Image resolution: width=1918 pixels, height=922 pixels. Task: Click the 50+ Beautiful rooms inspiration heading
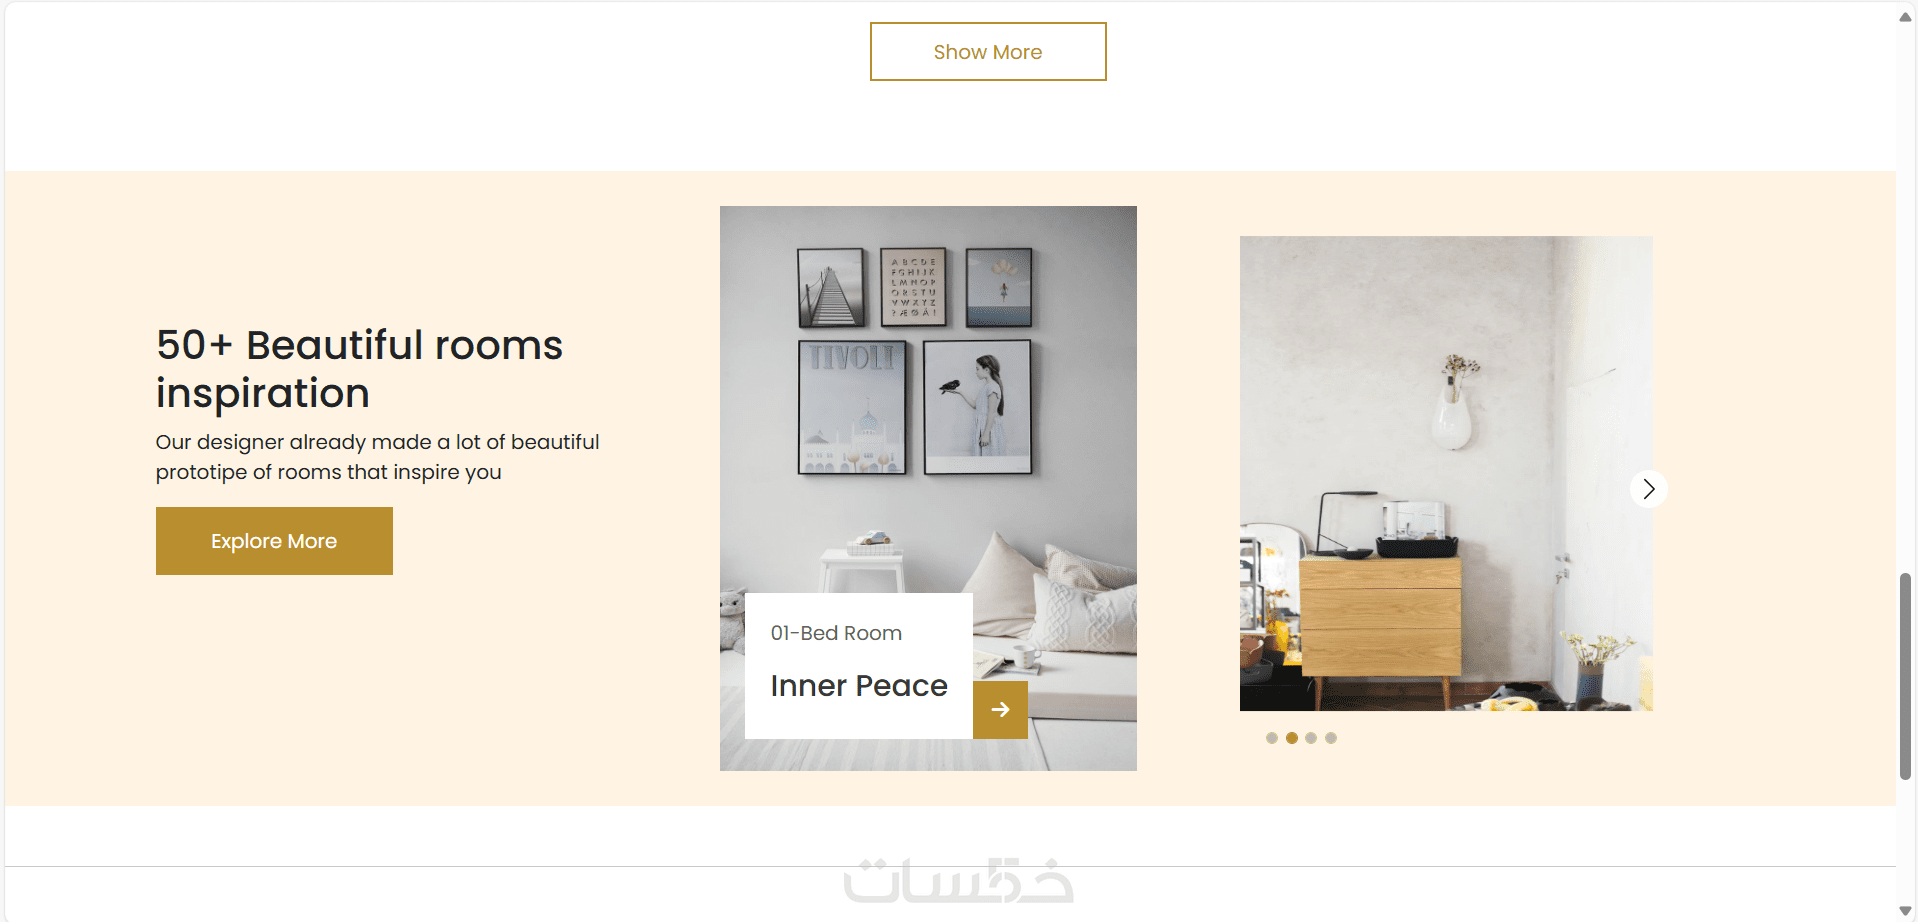click(360, 369)
